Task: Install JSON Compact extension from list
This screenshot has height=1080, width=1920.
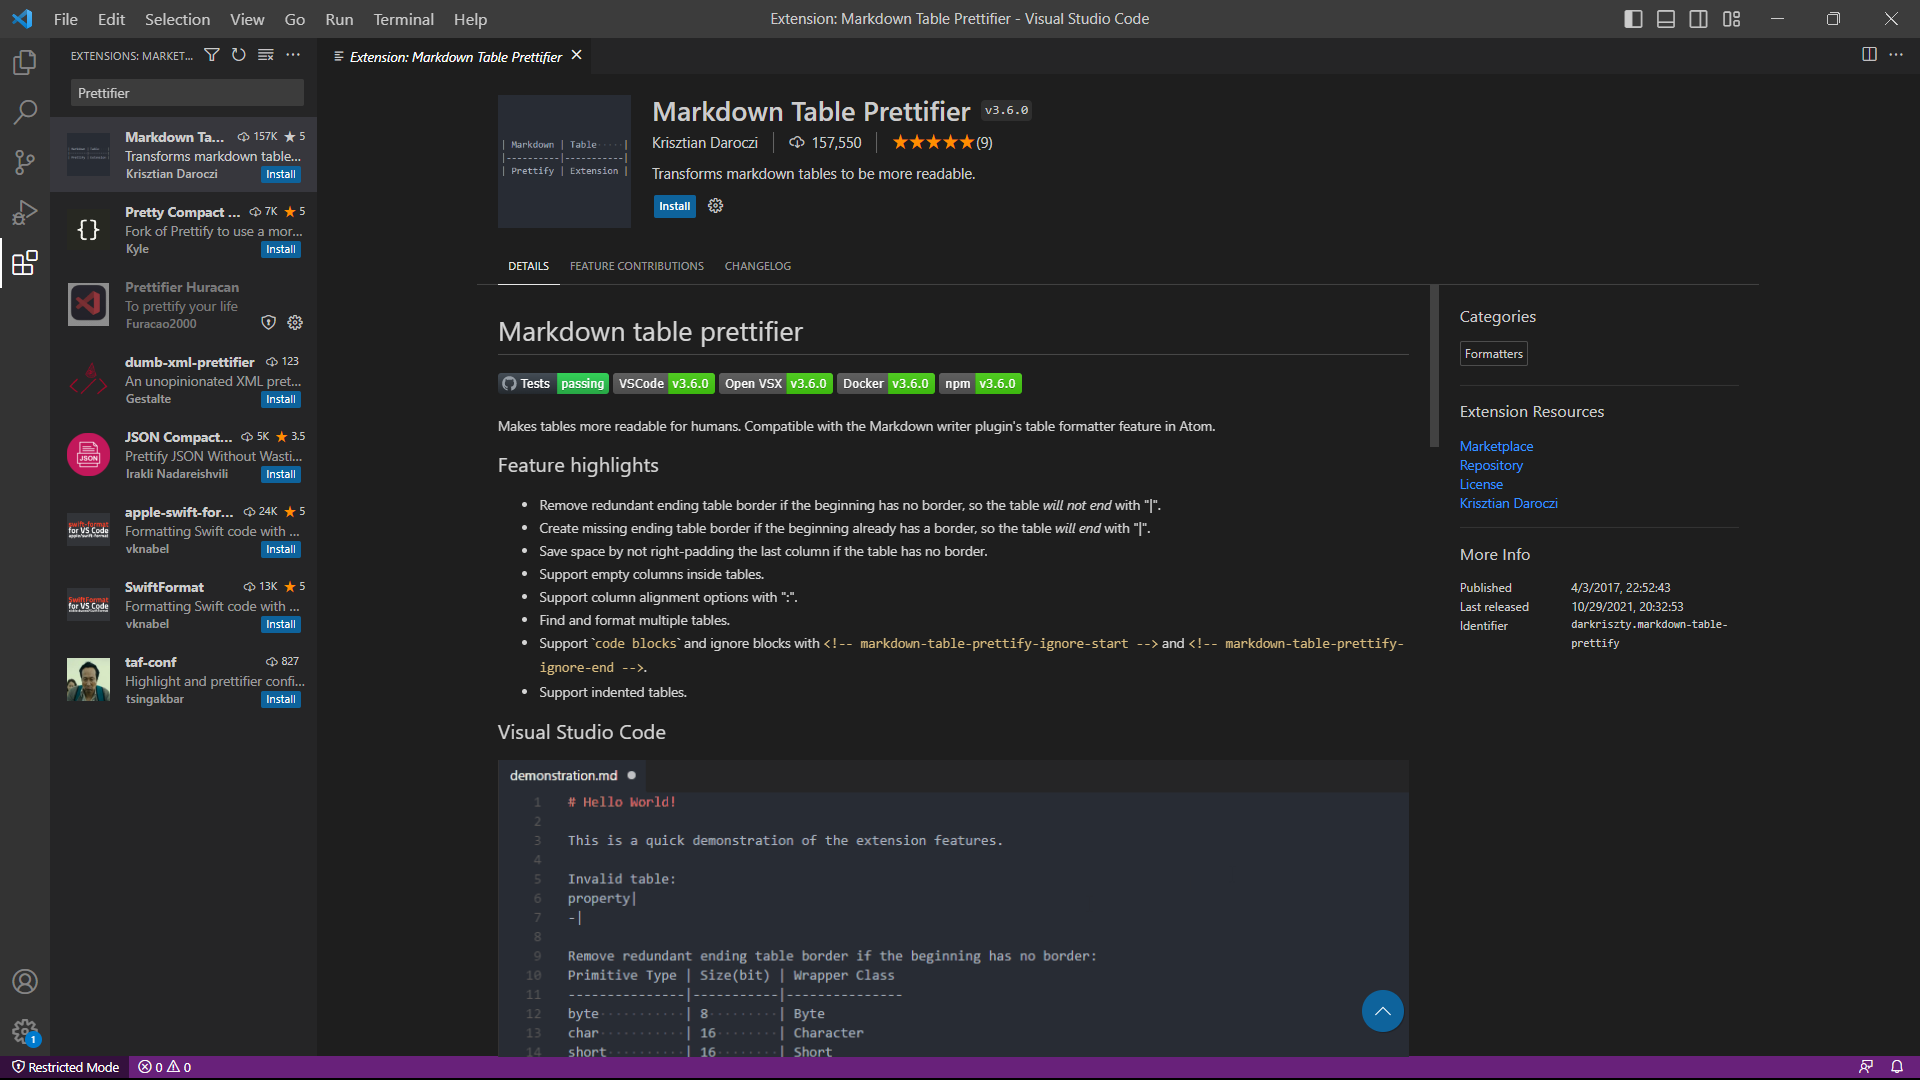Action: [x=281, y=475]
